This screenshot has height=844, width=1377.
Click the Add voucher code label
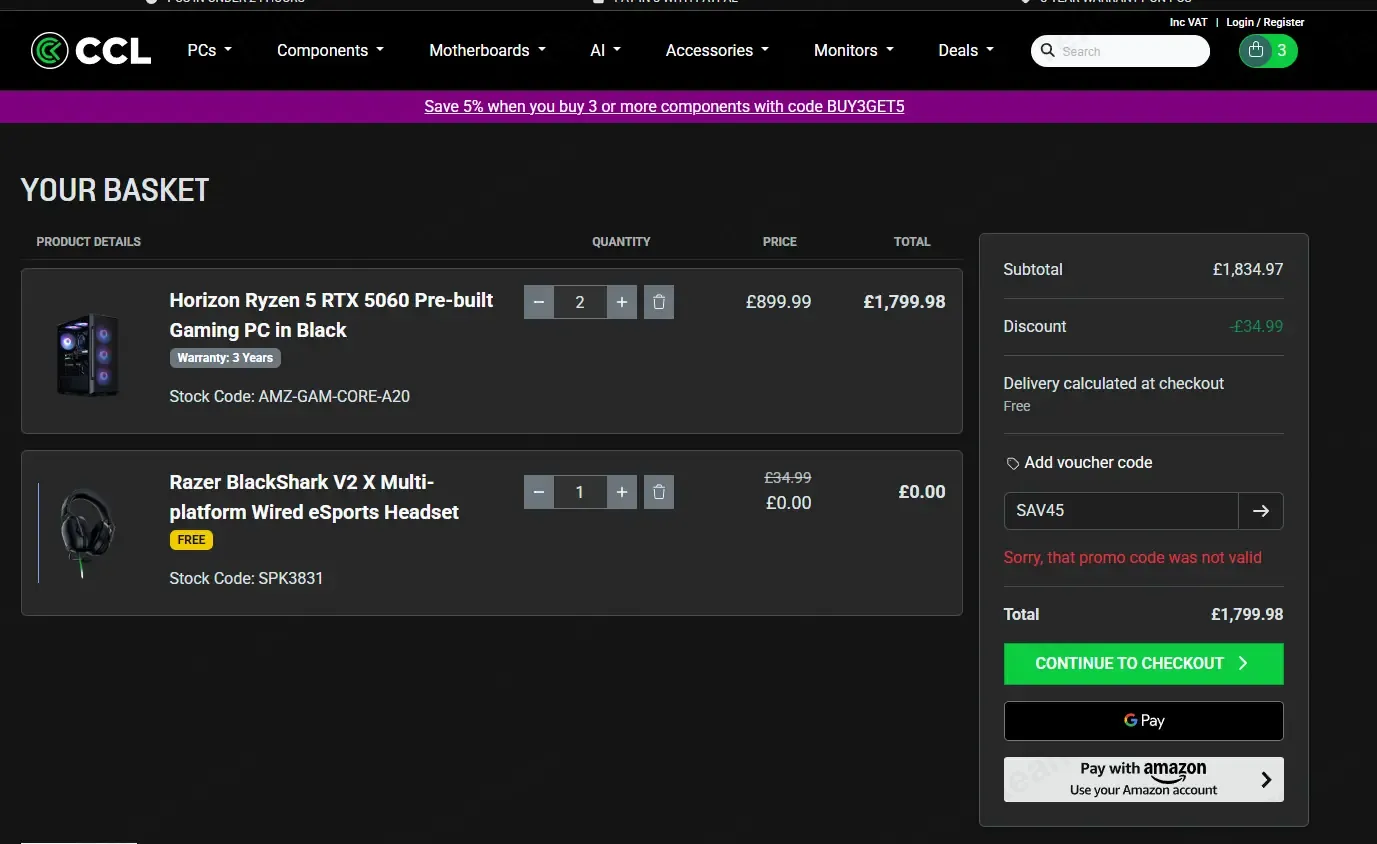1088,463
